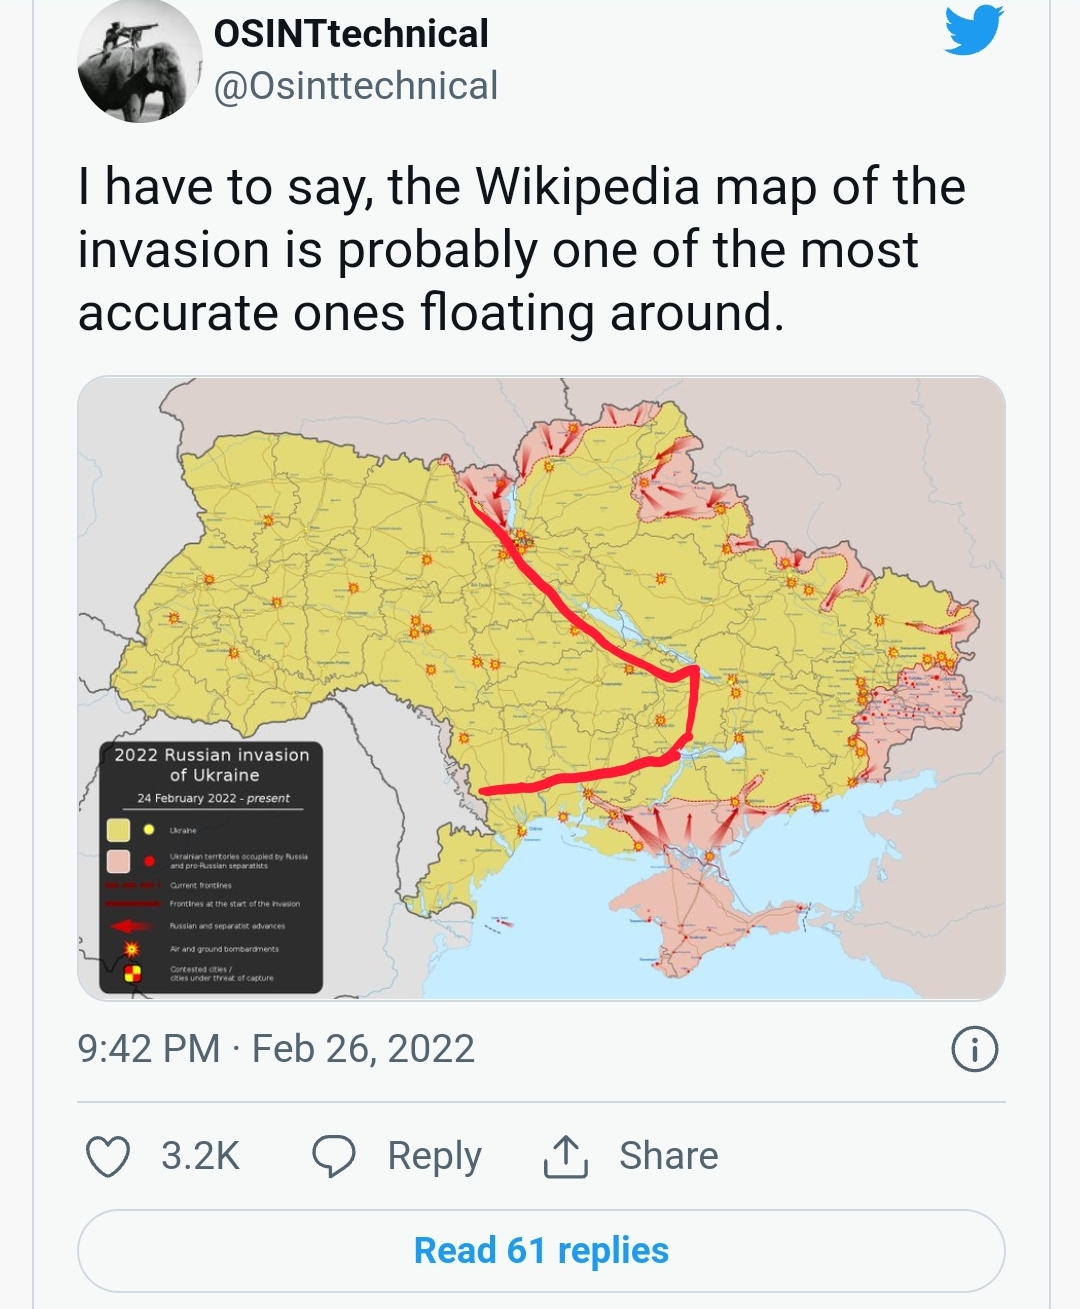The height and width of the screenshot is (1309, 1080).
Task: Open the @Osinttechnical handle link
Action: click(356, 86)
